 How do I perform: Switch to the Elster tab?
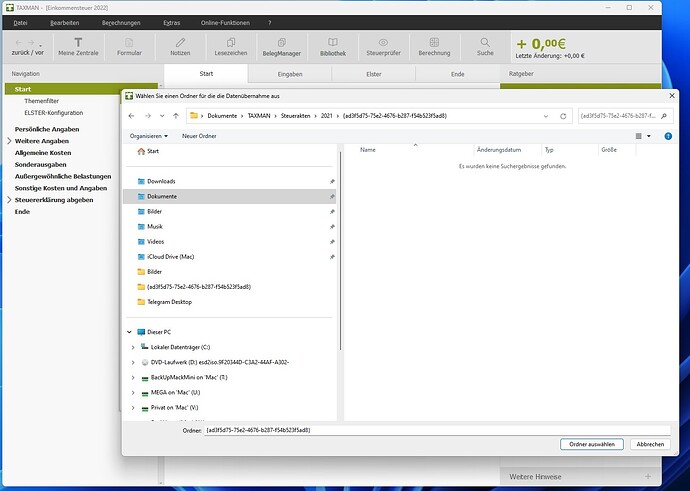(x=374, y=74)
